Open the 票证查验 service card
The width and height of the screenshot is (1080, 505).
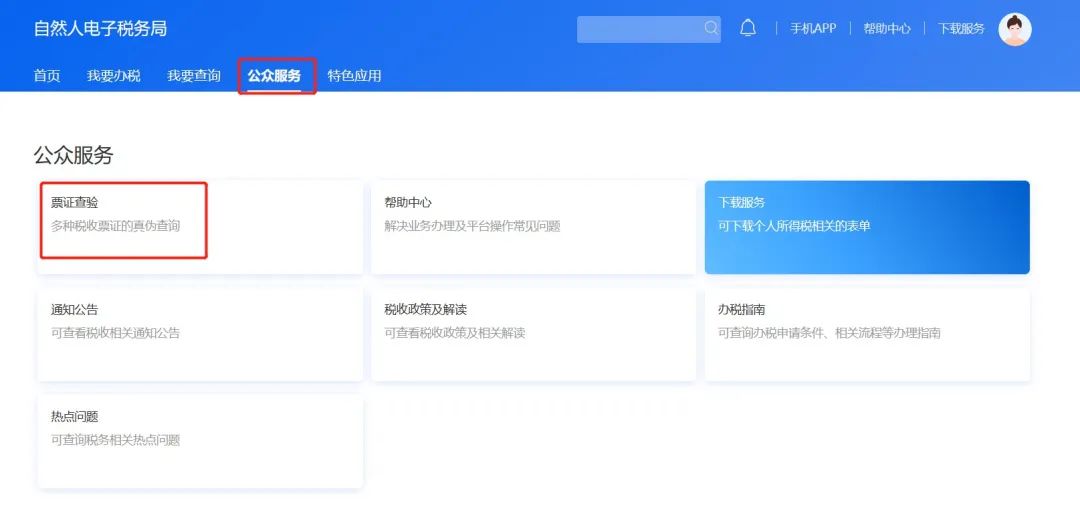coord(200,226)
